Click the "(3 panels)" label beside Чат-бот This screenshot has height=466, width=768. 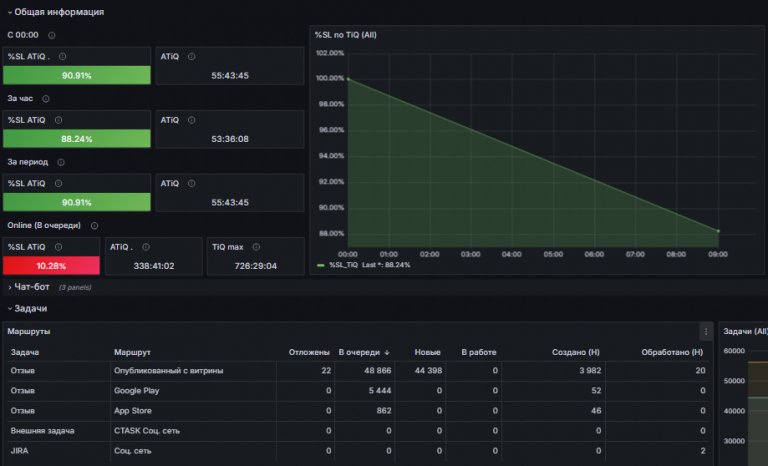[x=75, y=288]
